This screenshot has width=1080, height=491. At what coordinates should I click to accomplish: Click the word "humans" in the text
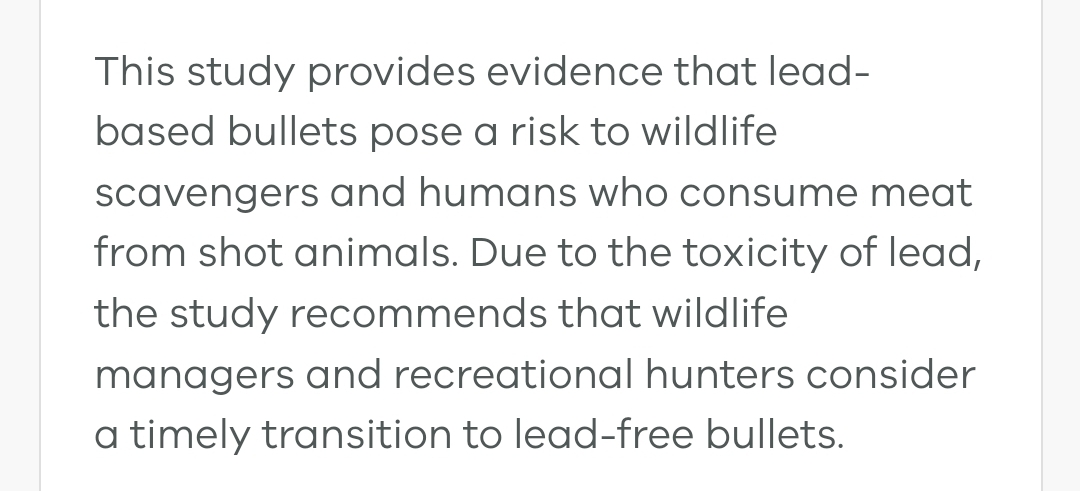pos(497,192)
